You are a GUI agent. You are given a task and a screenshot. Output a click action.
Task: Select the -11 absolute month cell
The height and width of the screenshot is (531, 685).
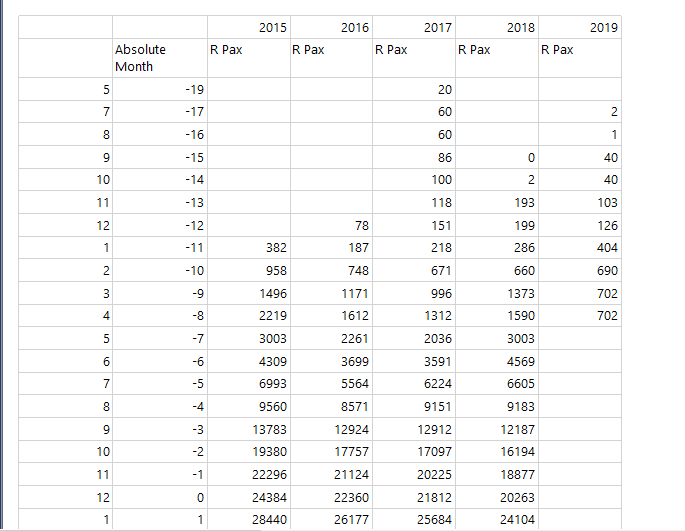pyautogui.click(x=159, y=248)
